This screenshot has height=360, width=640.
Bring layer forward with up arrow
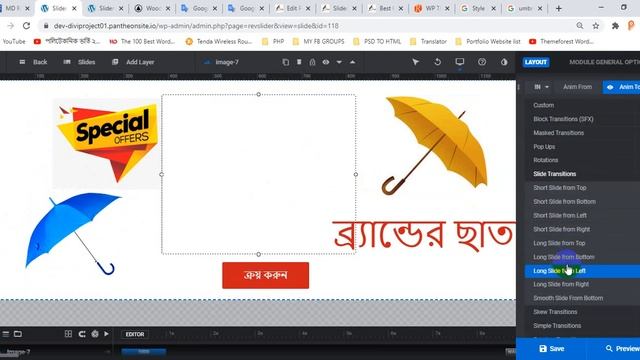[353, 62]
